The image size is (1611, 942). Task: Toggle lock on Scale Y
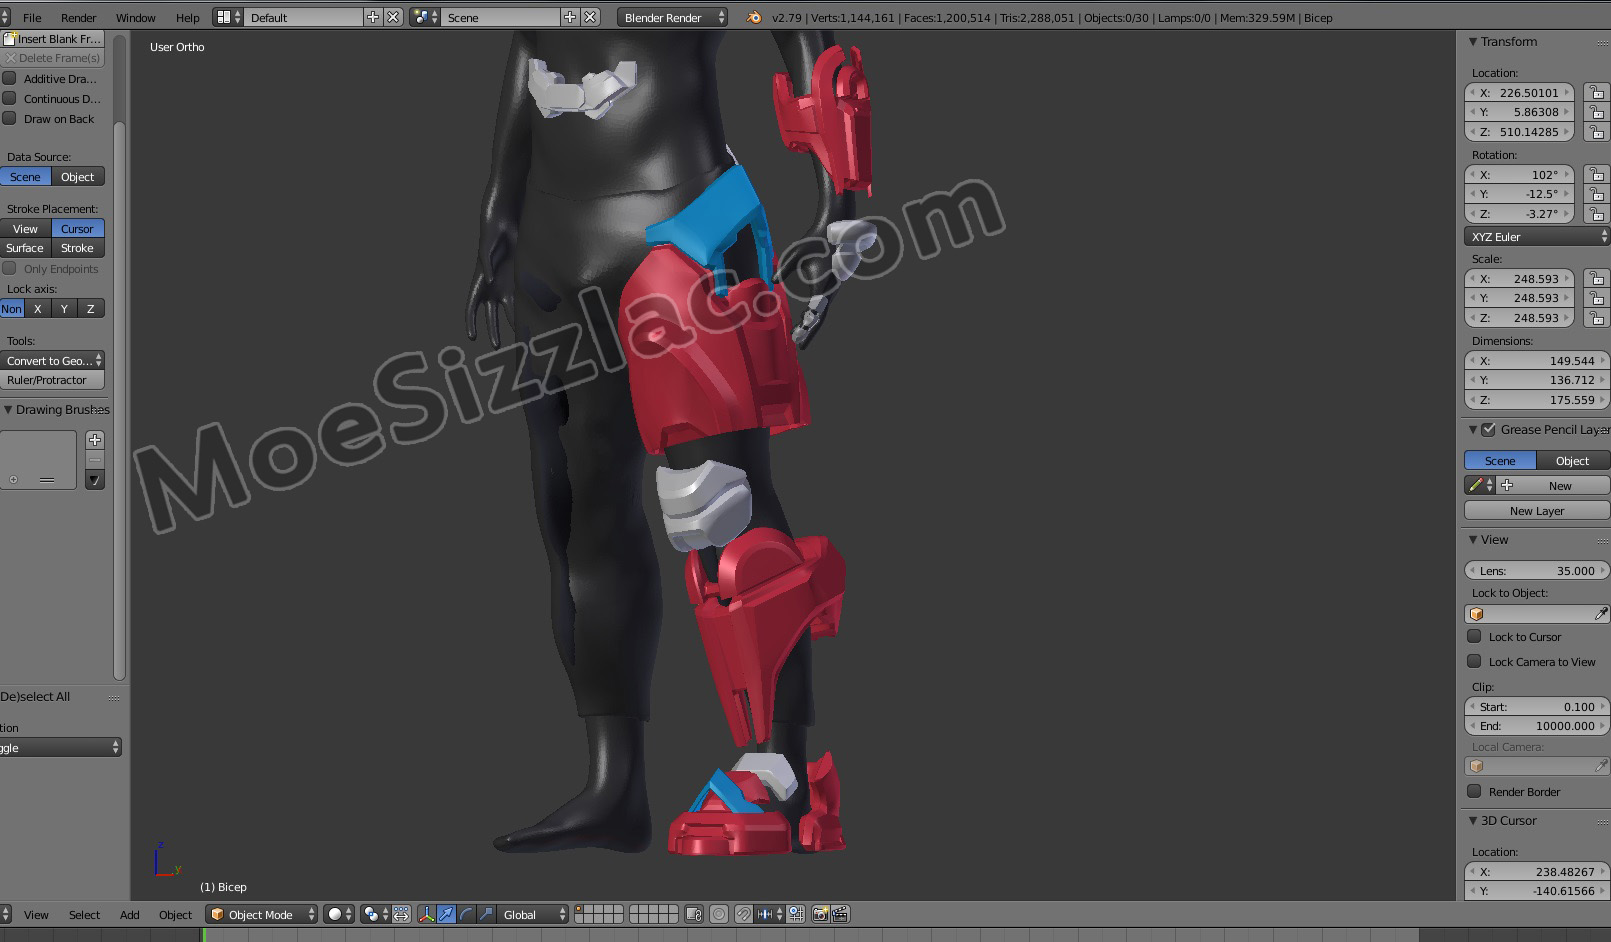1596,298
